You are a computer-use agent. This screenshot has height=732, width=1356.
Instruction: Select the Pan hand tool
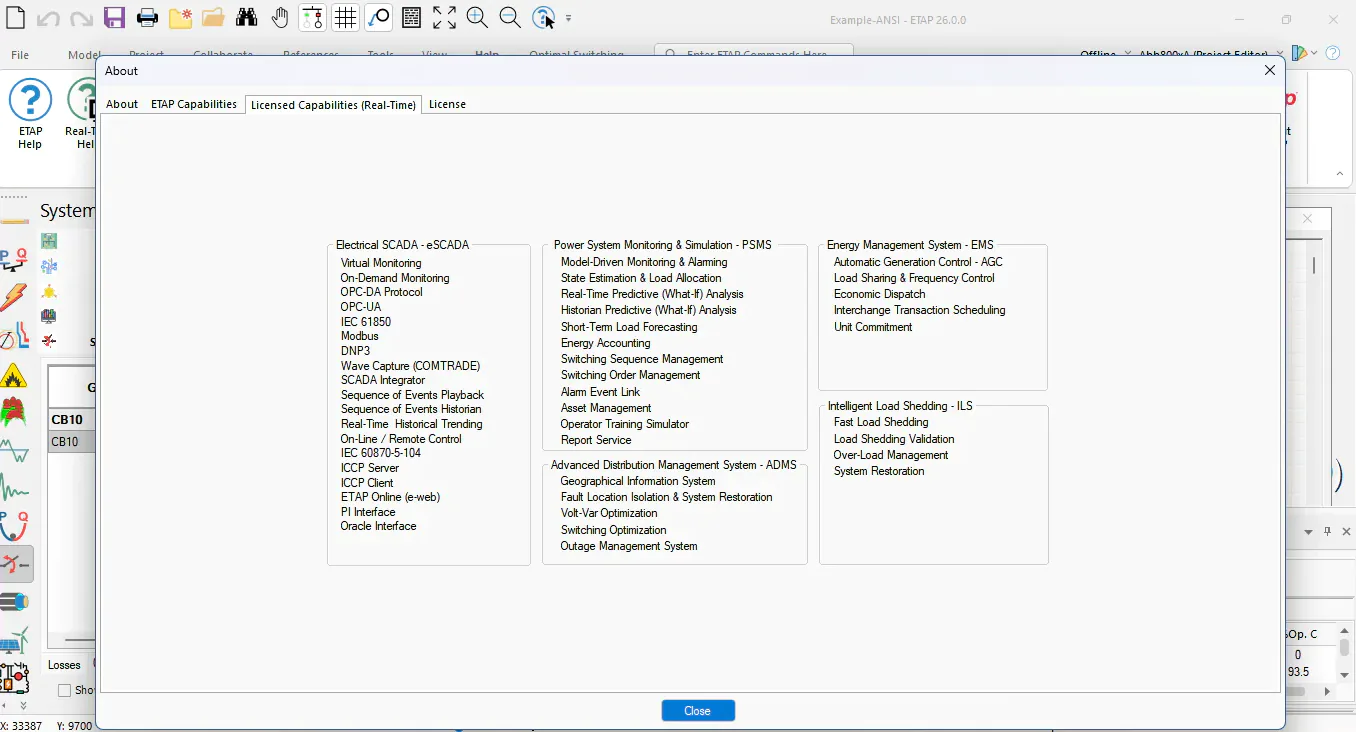point(279,18)
